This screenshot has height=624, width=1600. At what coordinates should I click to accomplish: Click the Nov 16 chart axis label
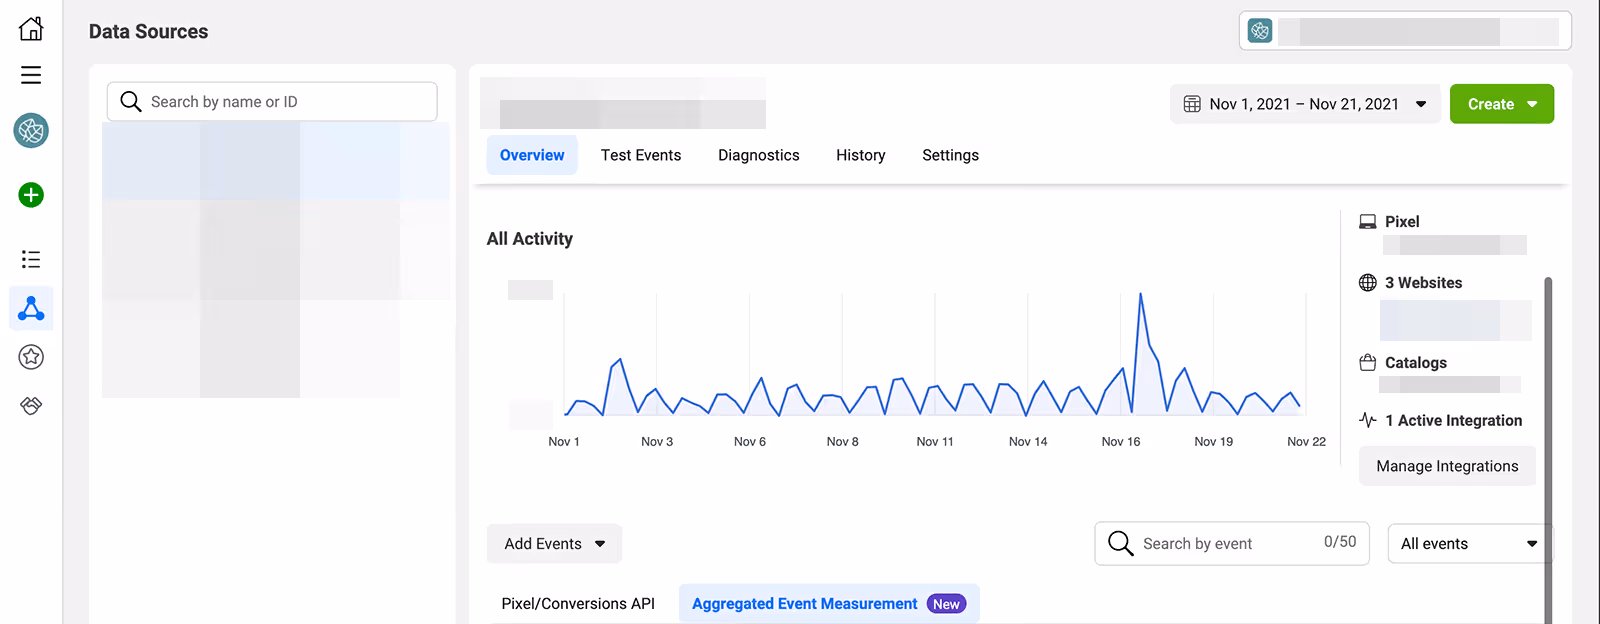pos(1121,442)
